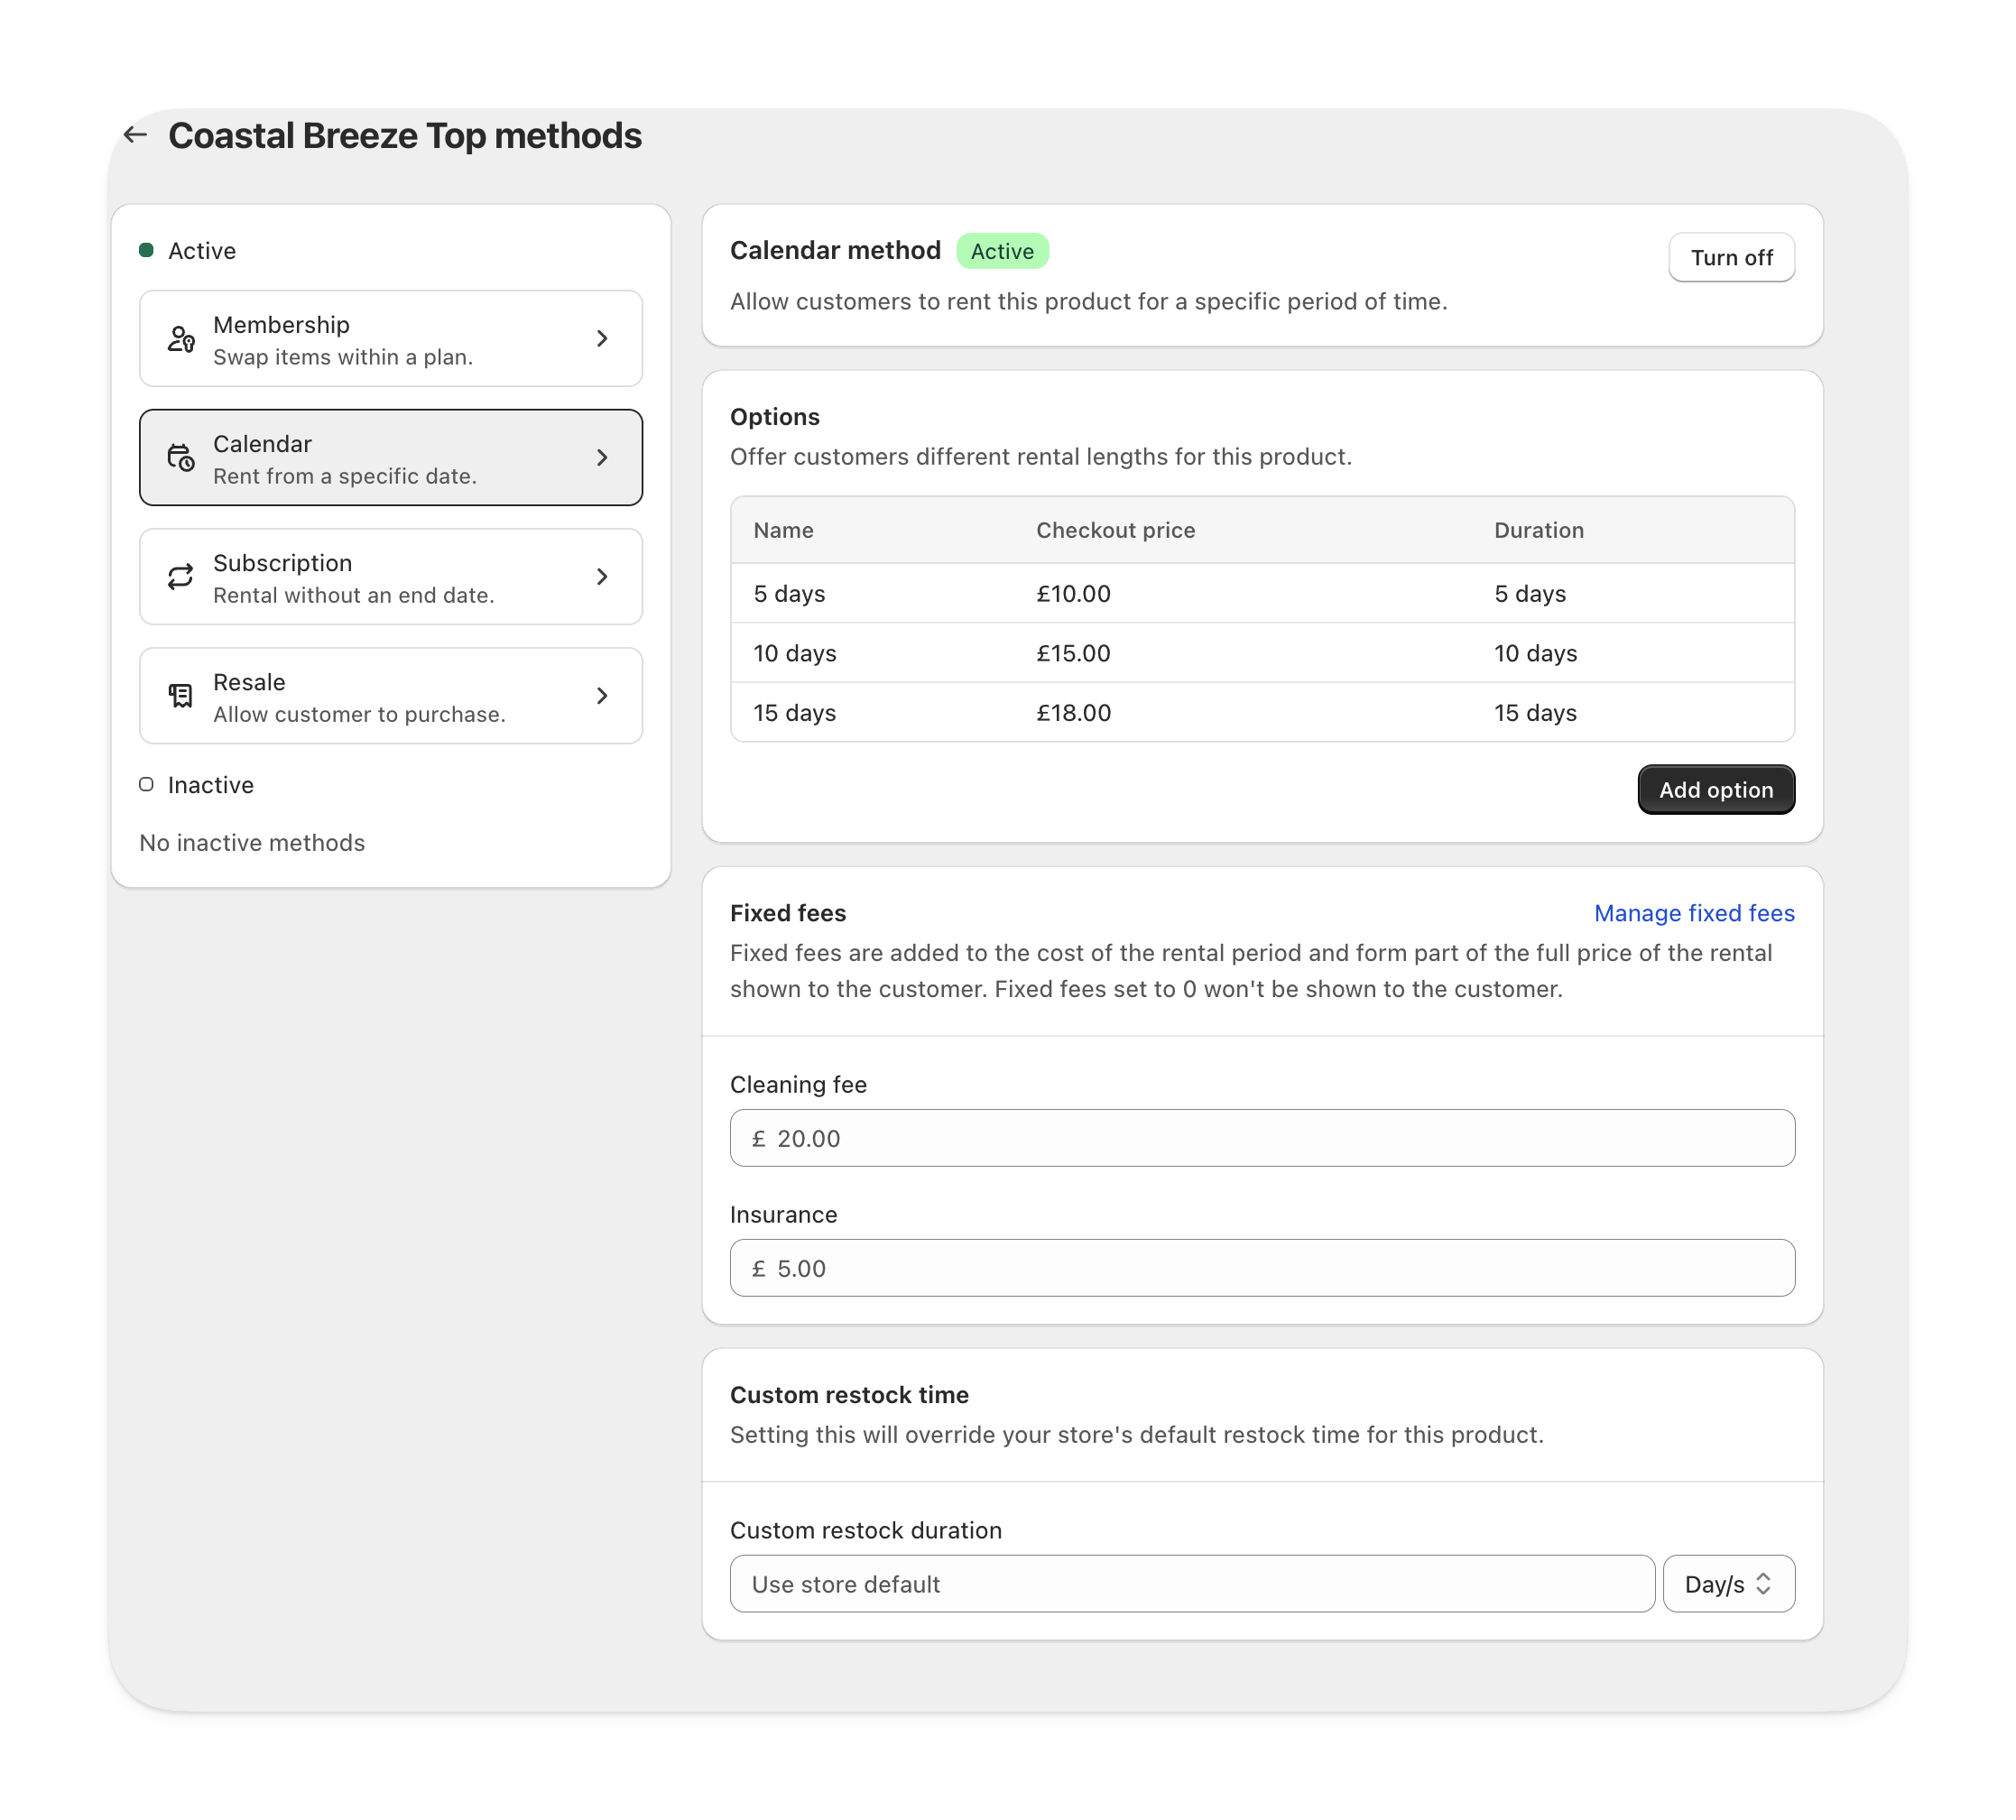2016x1820 pixels.
Task: Click the Subscription repeat icon
Action: pos(181,577)
